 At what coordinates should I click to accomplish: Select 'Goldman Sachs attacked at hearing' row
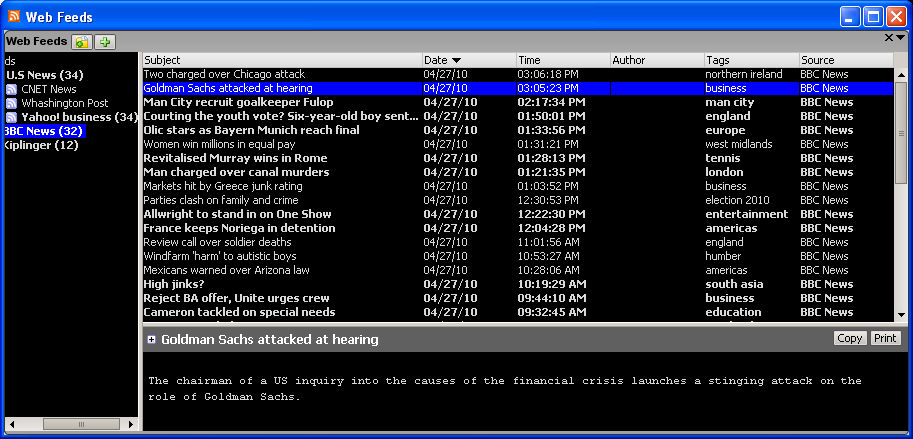[518, 88]
